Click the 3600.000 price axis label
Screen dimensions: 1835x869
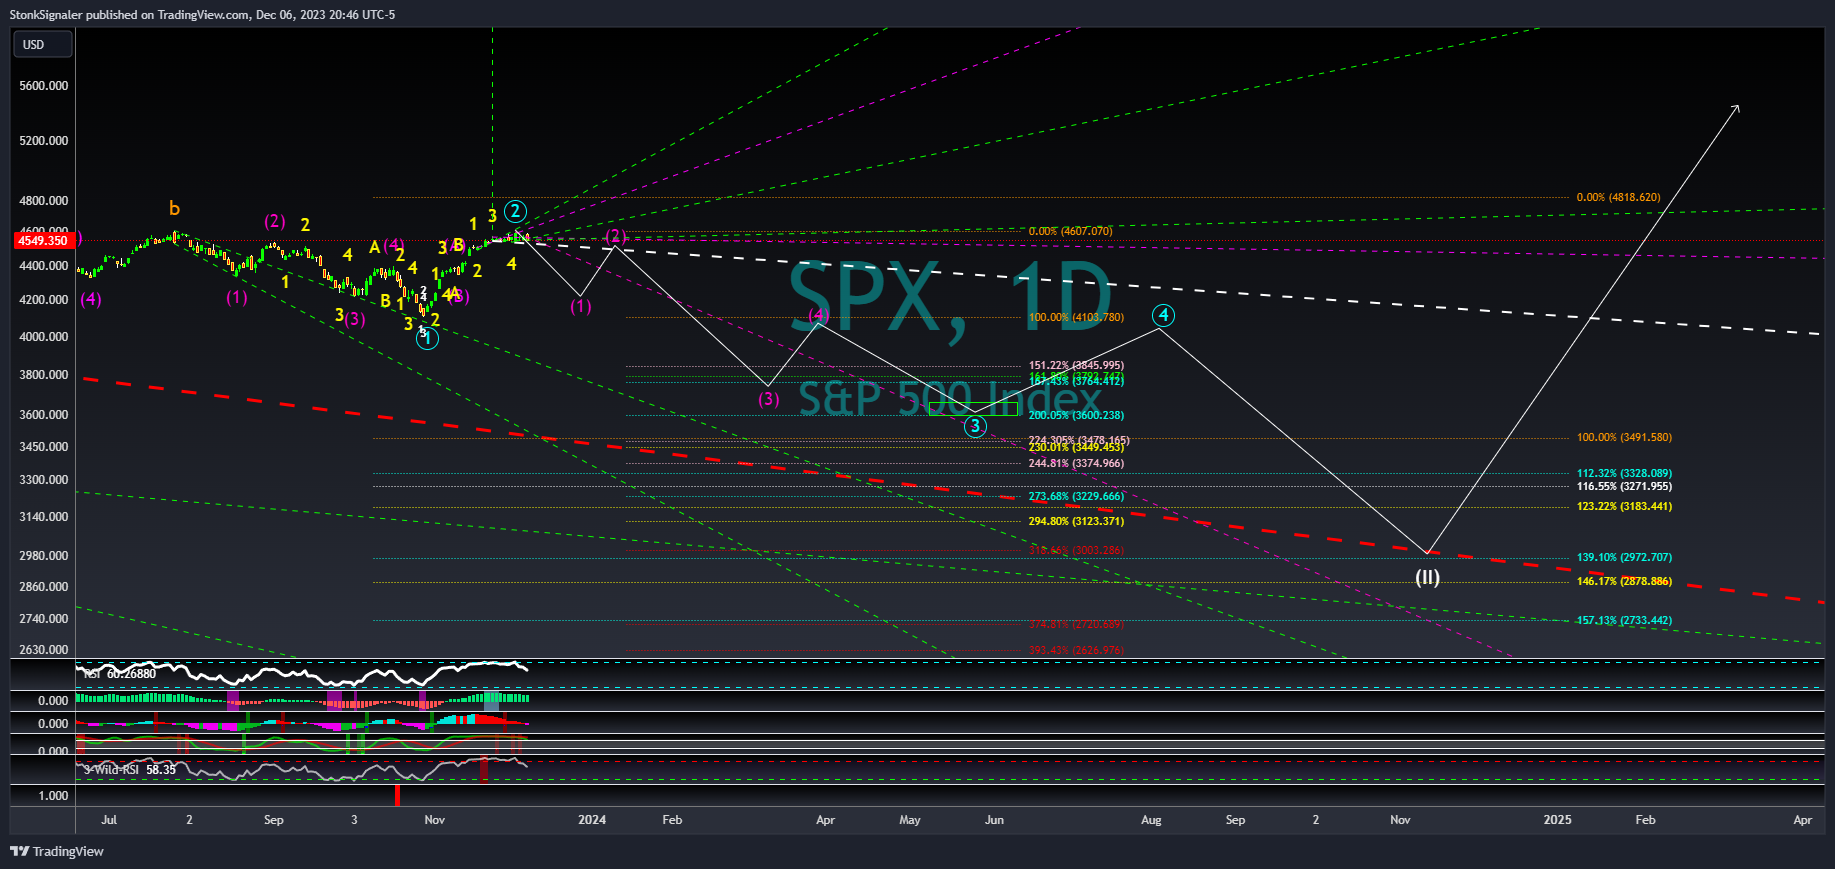[43, 415]
